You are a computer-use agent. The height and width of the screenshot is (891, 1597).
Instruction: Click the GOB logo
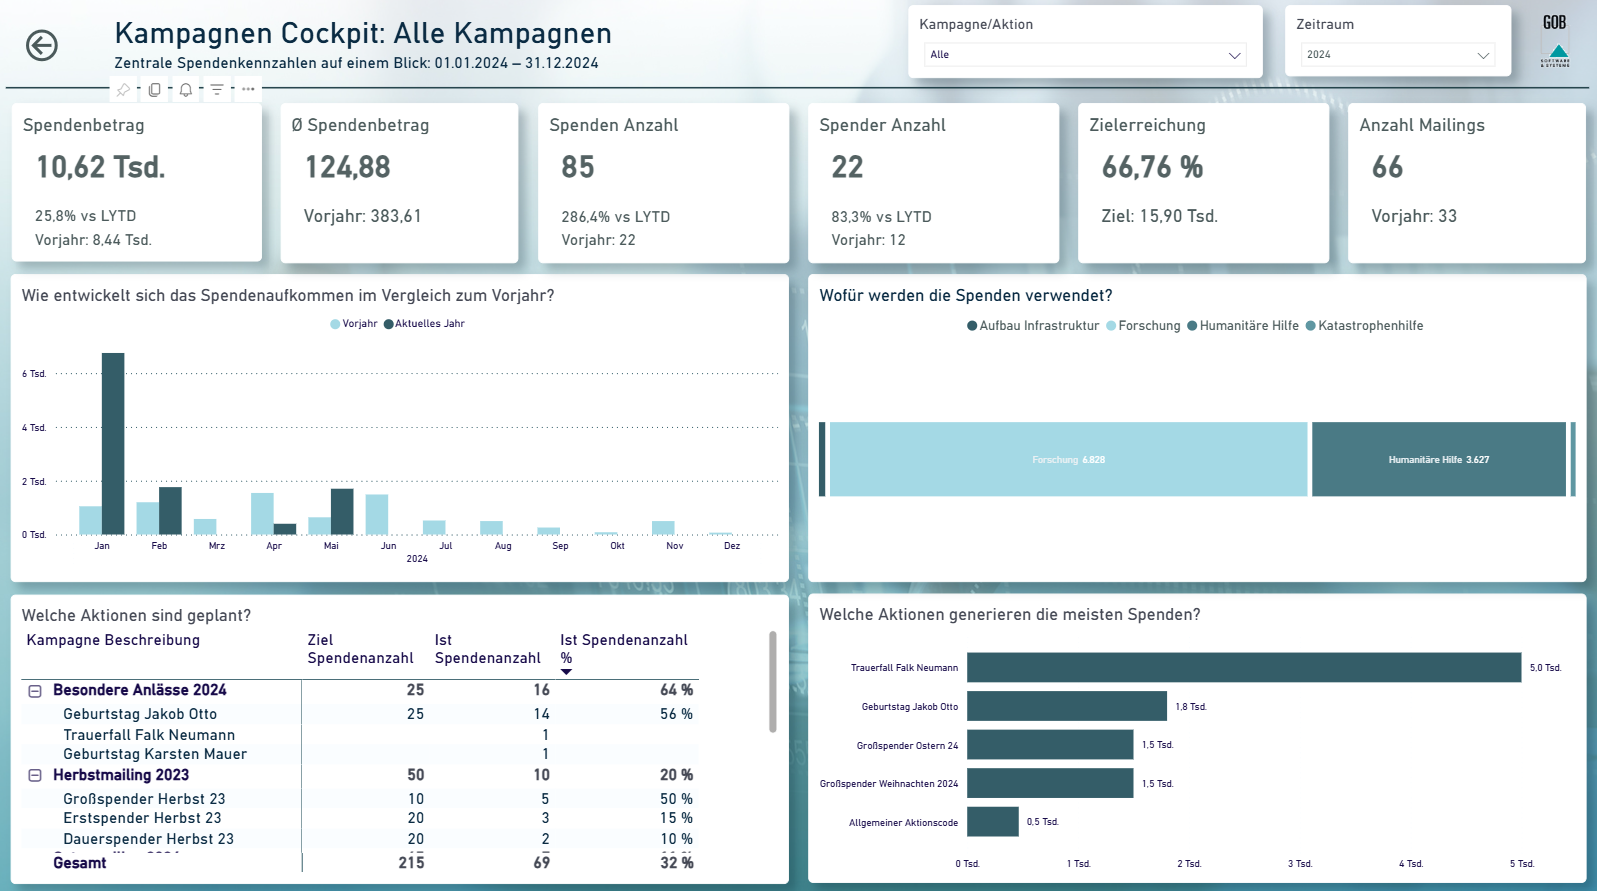[1555, 41]
